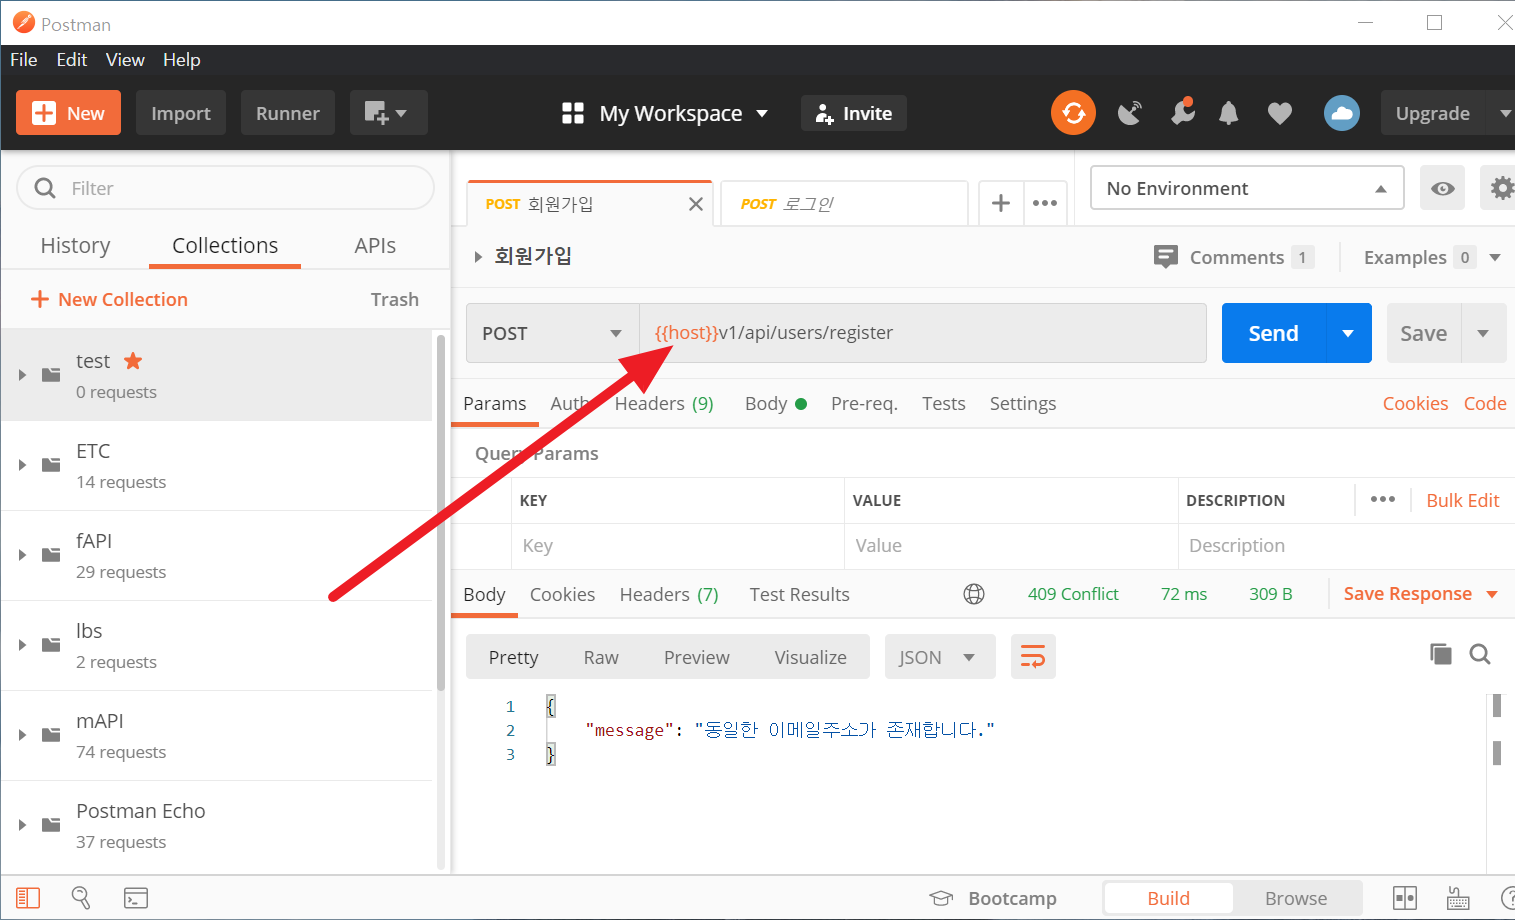Click the Import button
Image resolution: width=1515 pixels, height=920 pixels.
pos(181,113)
